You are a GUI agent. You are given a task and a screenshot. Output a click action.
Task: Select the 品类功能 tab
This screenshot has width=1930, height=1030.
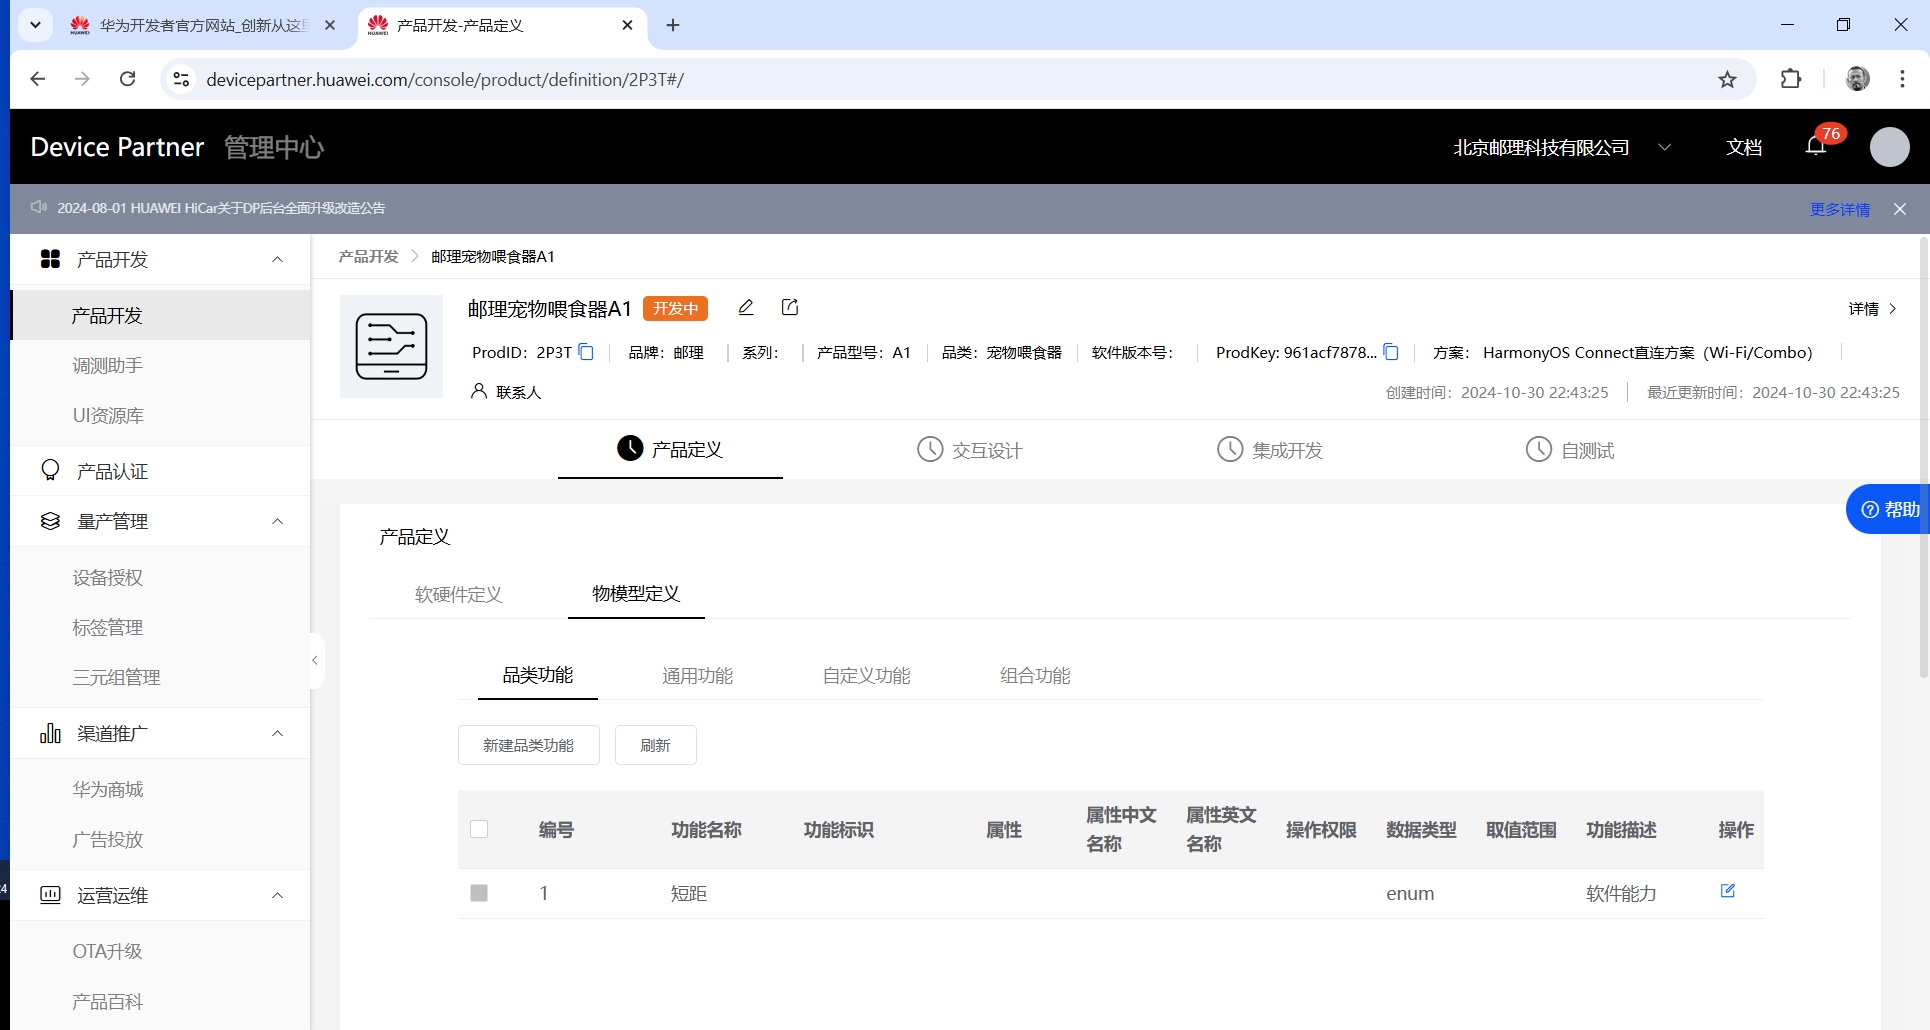[x=538, y=675]
